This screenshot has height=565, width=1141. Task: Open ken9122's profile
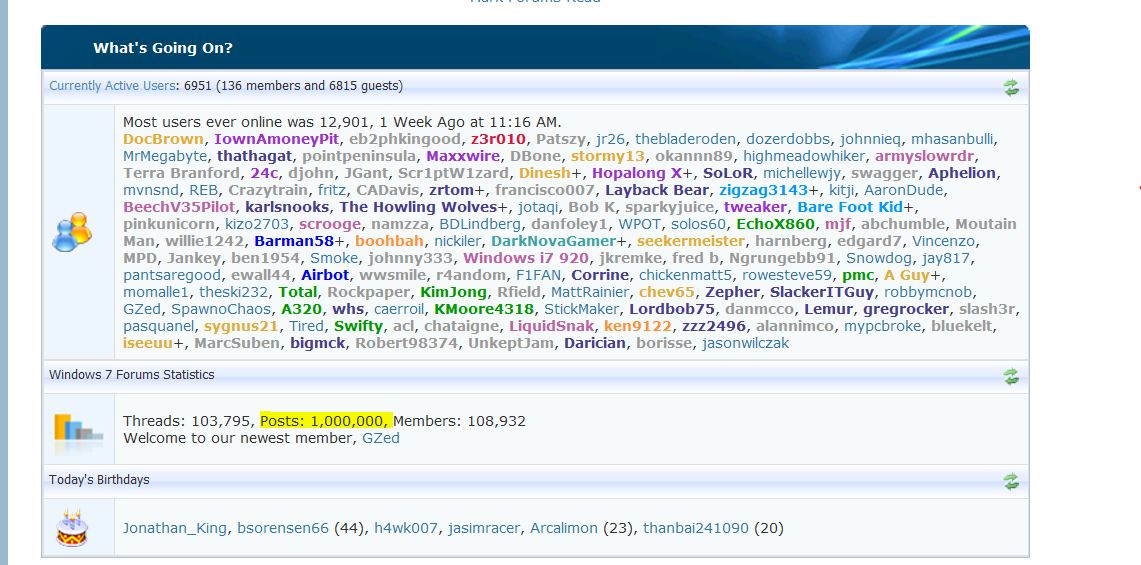[637, 325]
